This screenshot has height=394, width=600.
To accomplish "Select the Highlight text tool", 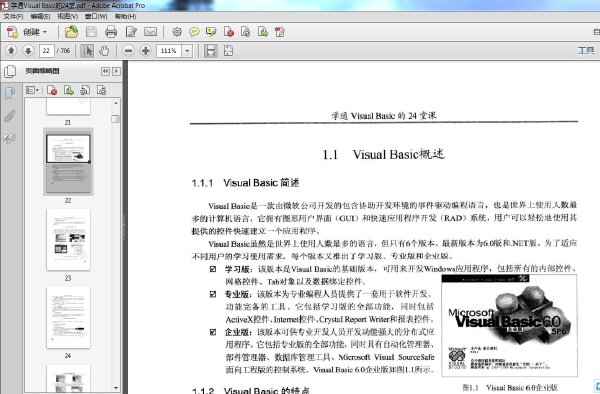I will pos(211,32).
